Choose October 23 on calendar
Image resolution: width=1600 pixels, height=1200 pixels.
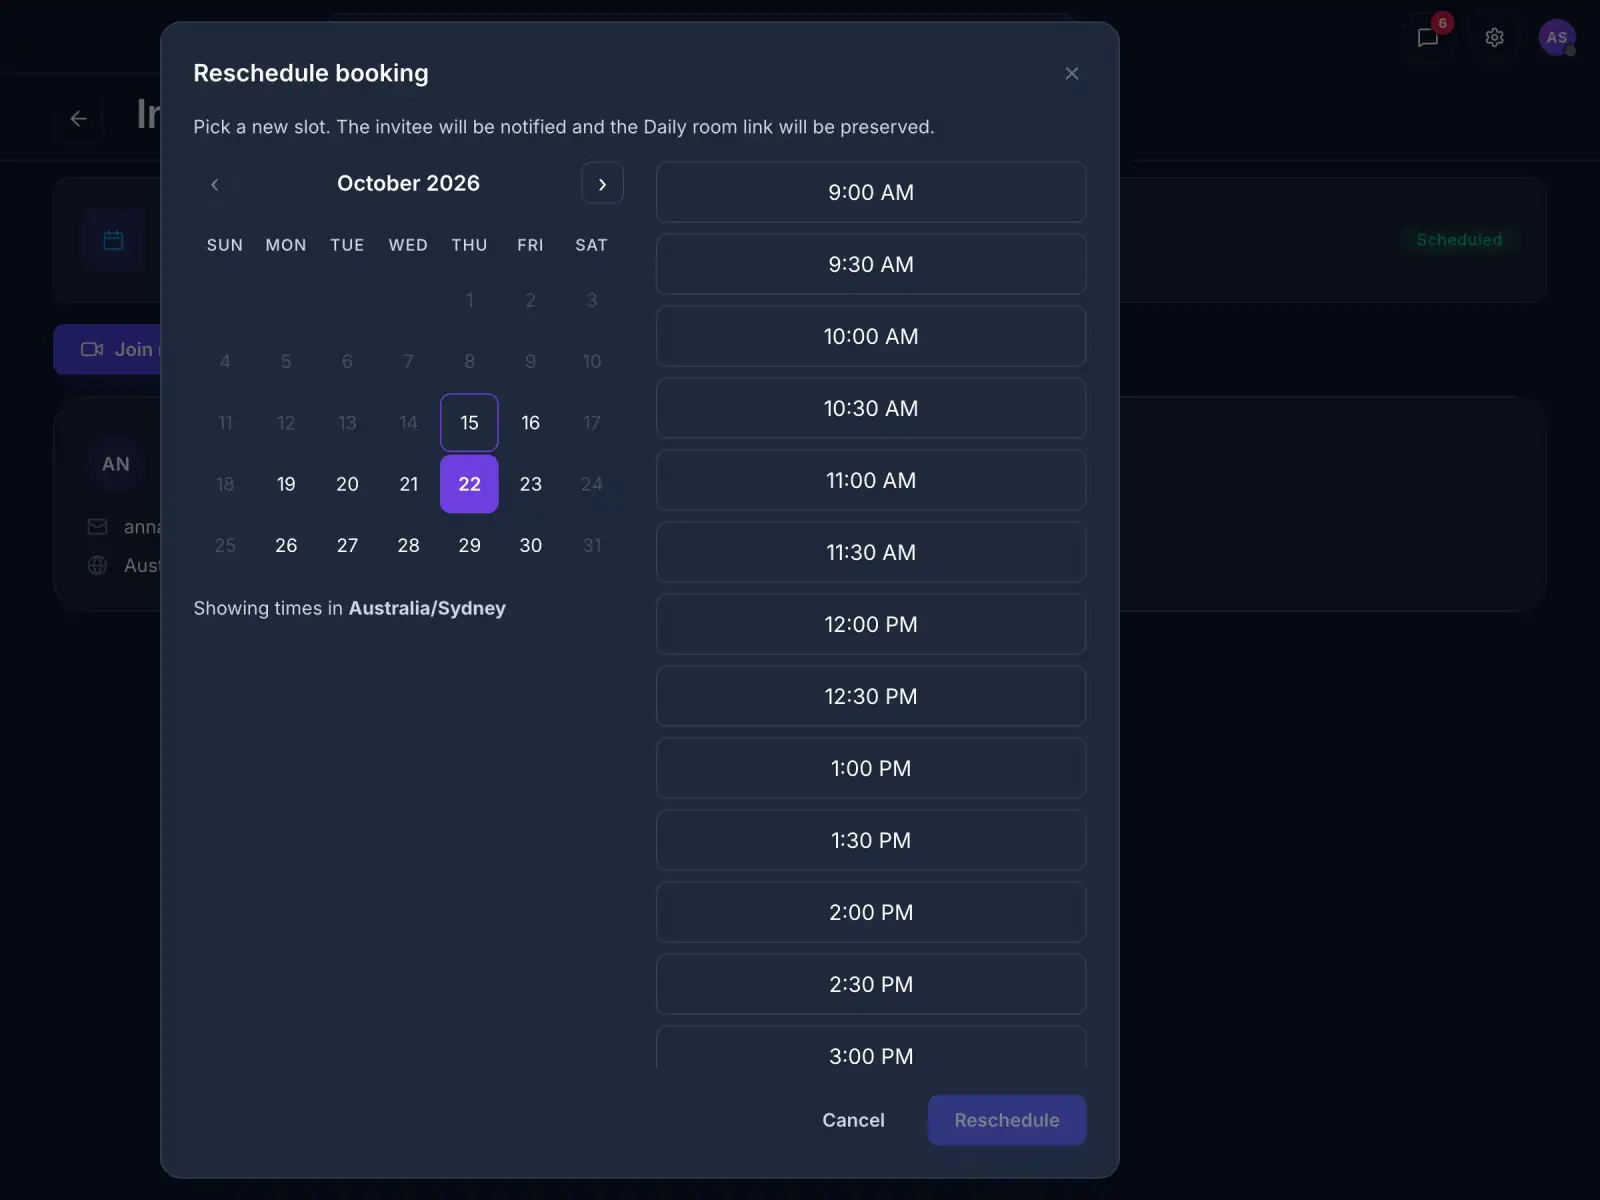[x=530, y=484]
